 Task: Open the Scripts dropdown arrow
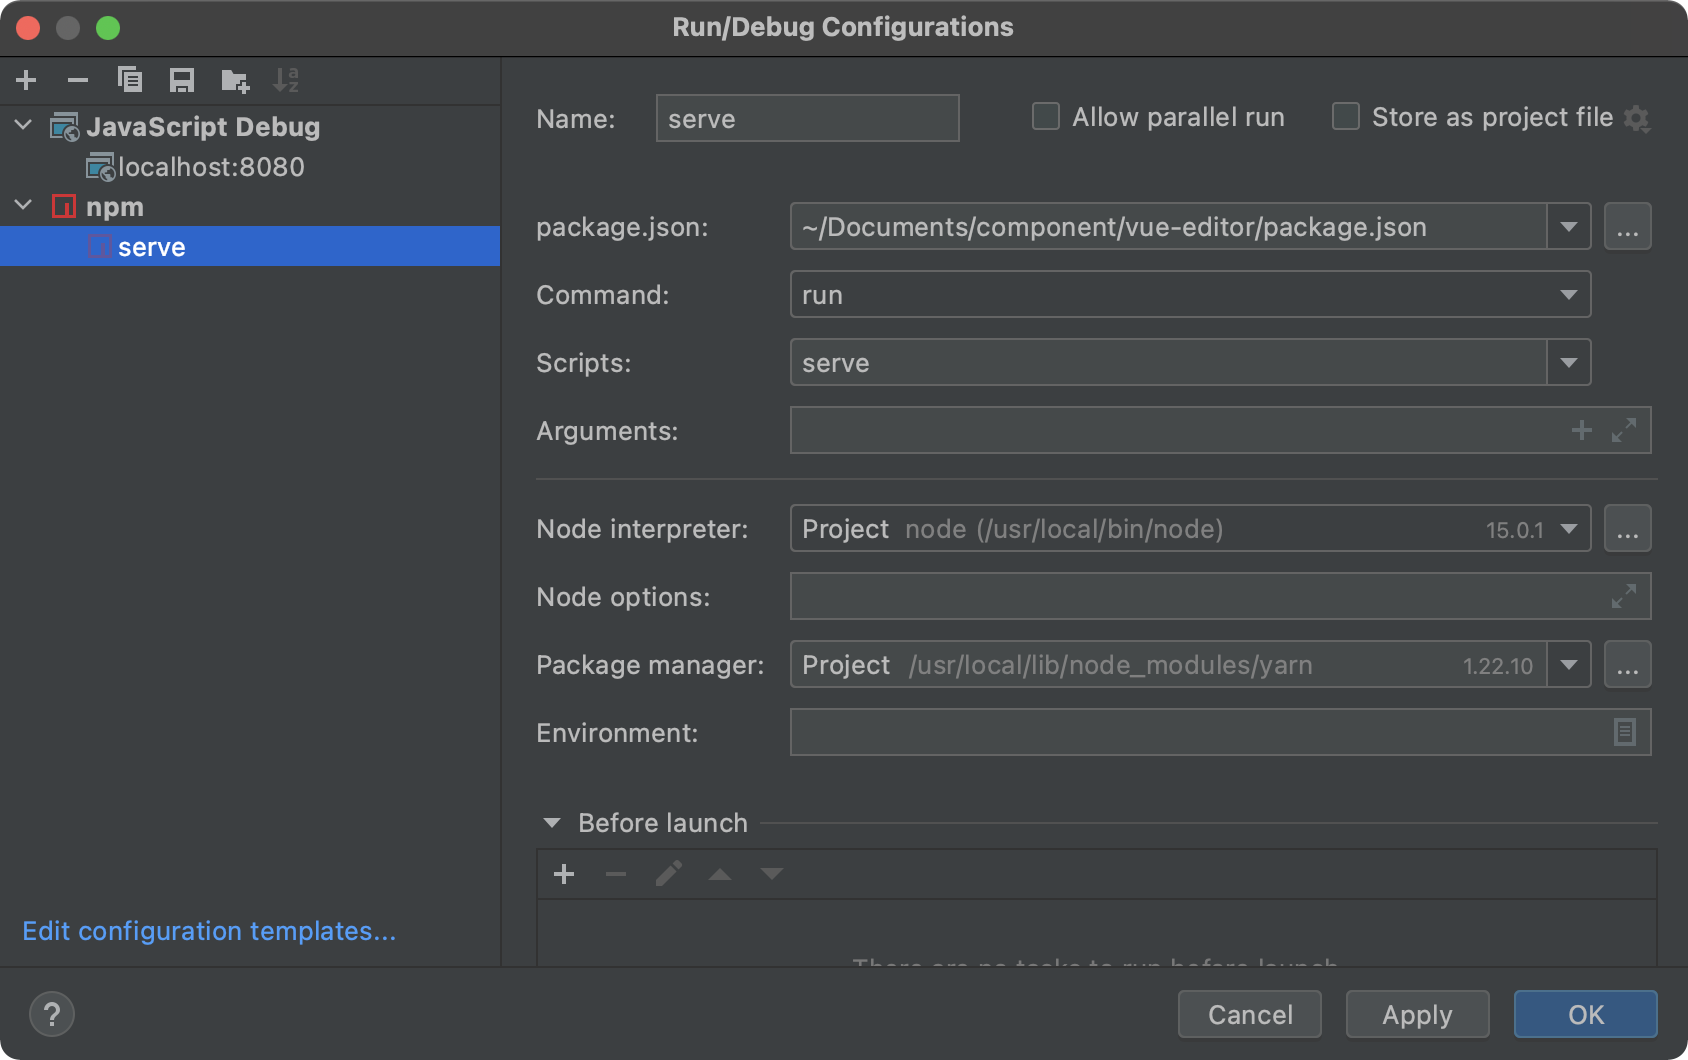click(1568, 363)
